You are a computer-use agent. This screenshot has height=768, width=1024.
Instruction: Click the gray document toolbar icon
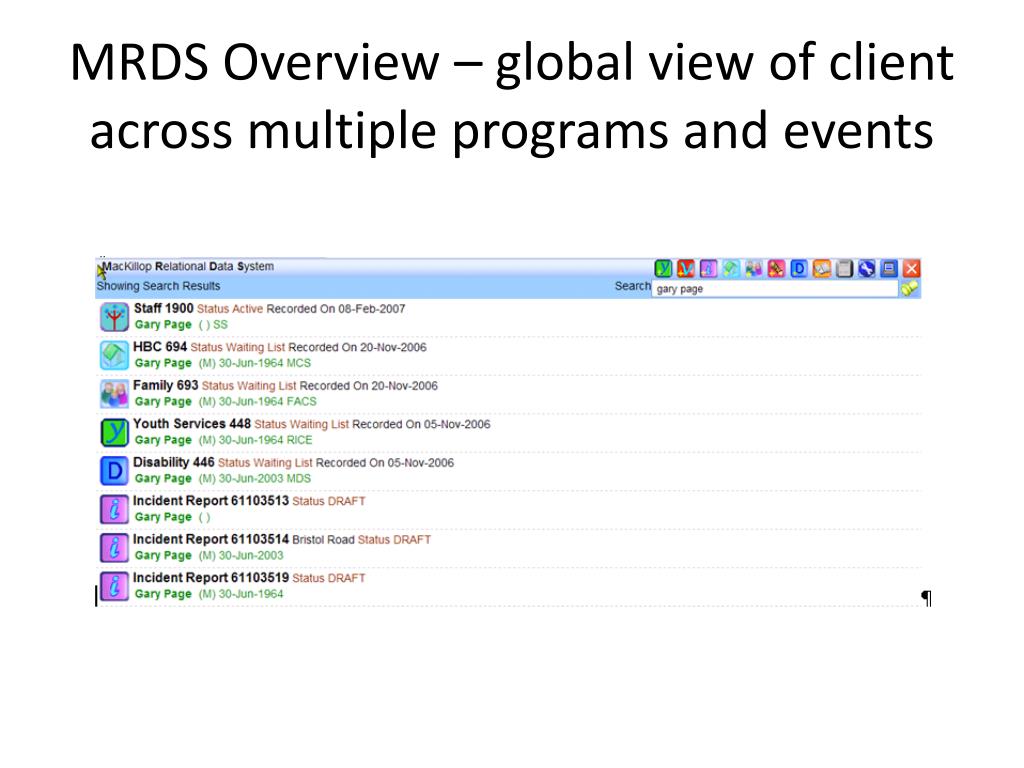pyautogui.click(x=844, y=268)
